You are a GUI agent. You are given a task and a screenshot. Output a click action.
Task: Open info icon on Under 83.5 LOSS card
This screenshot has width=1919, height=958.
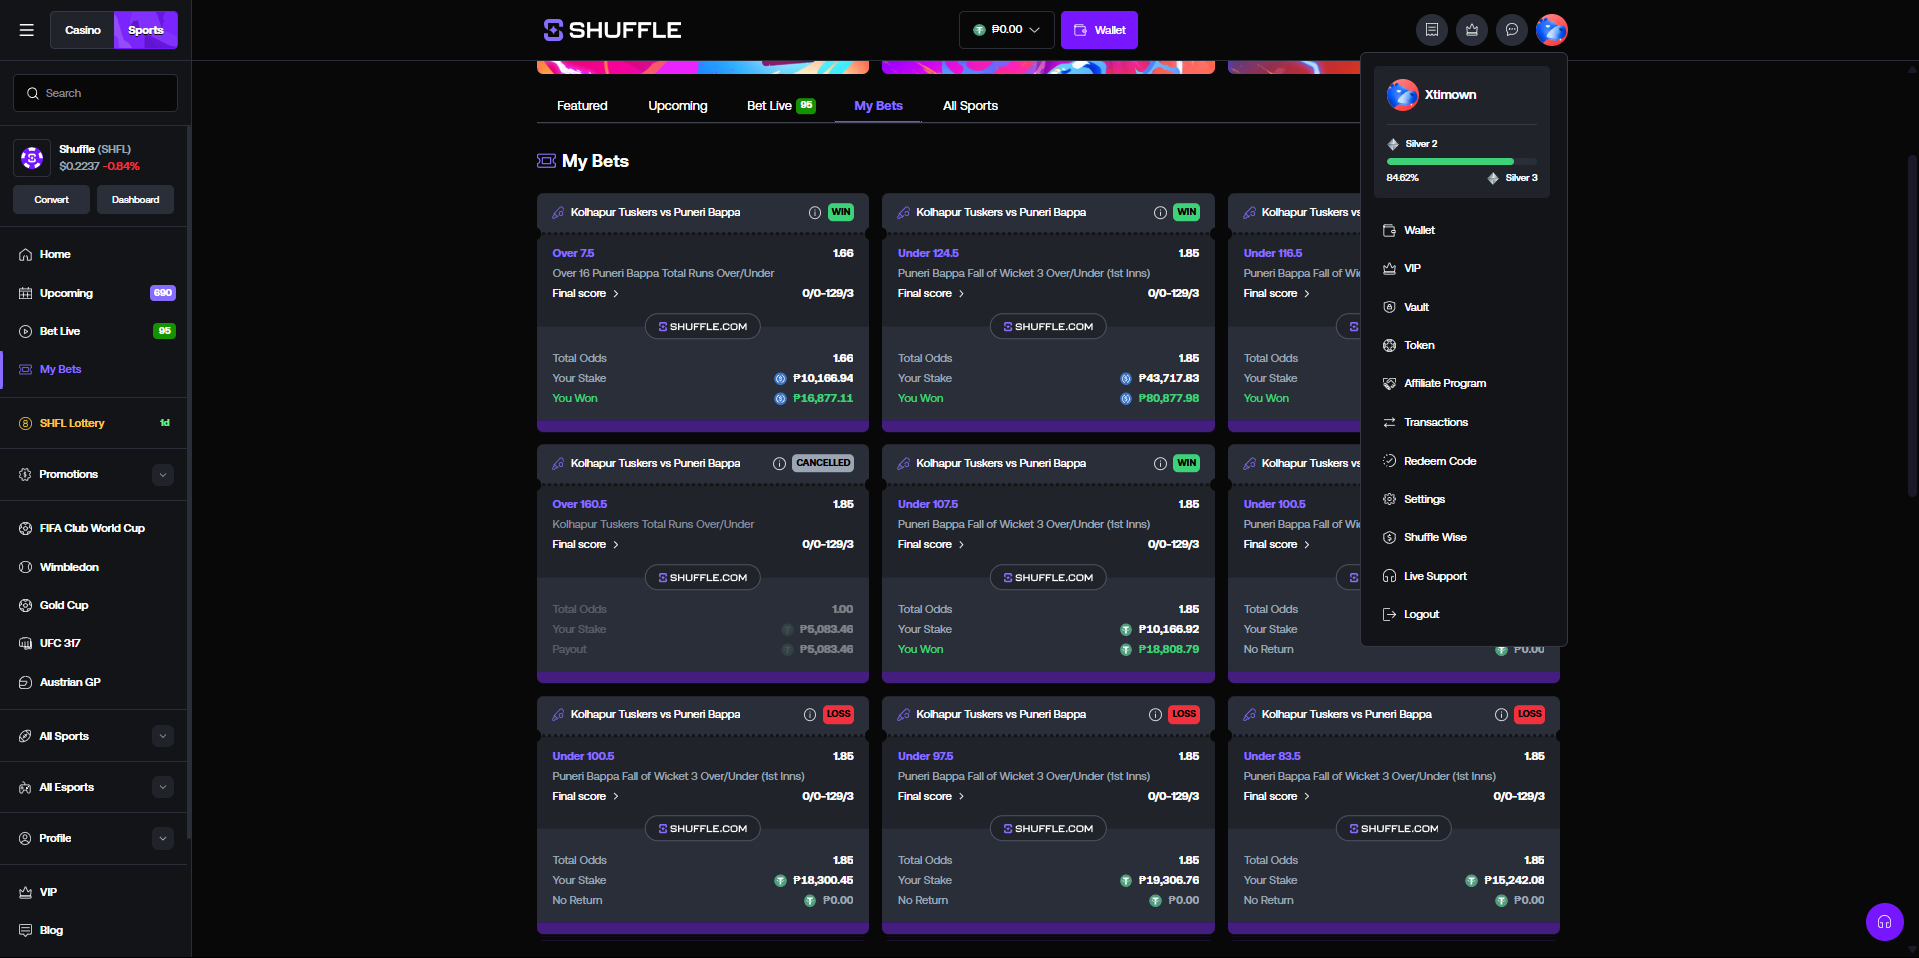pyautogui.click(x=1501, y=714)
